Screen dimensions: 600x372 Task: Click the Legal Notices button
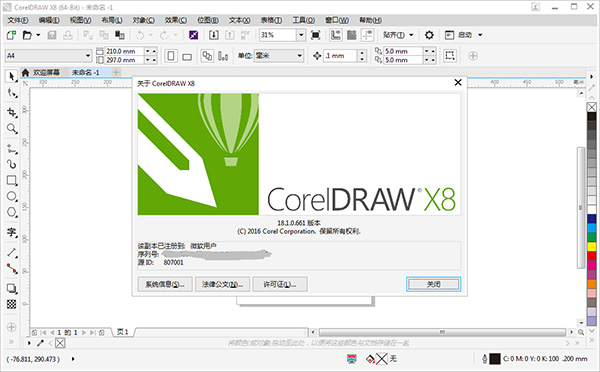pyautogui.click(x=222, y=284)
